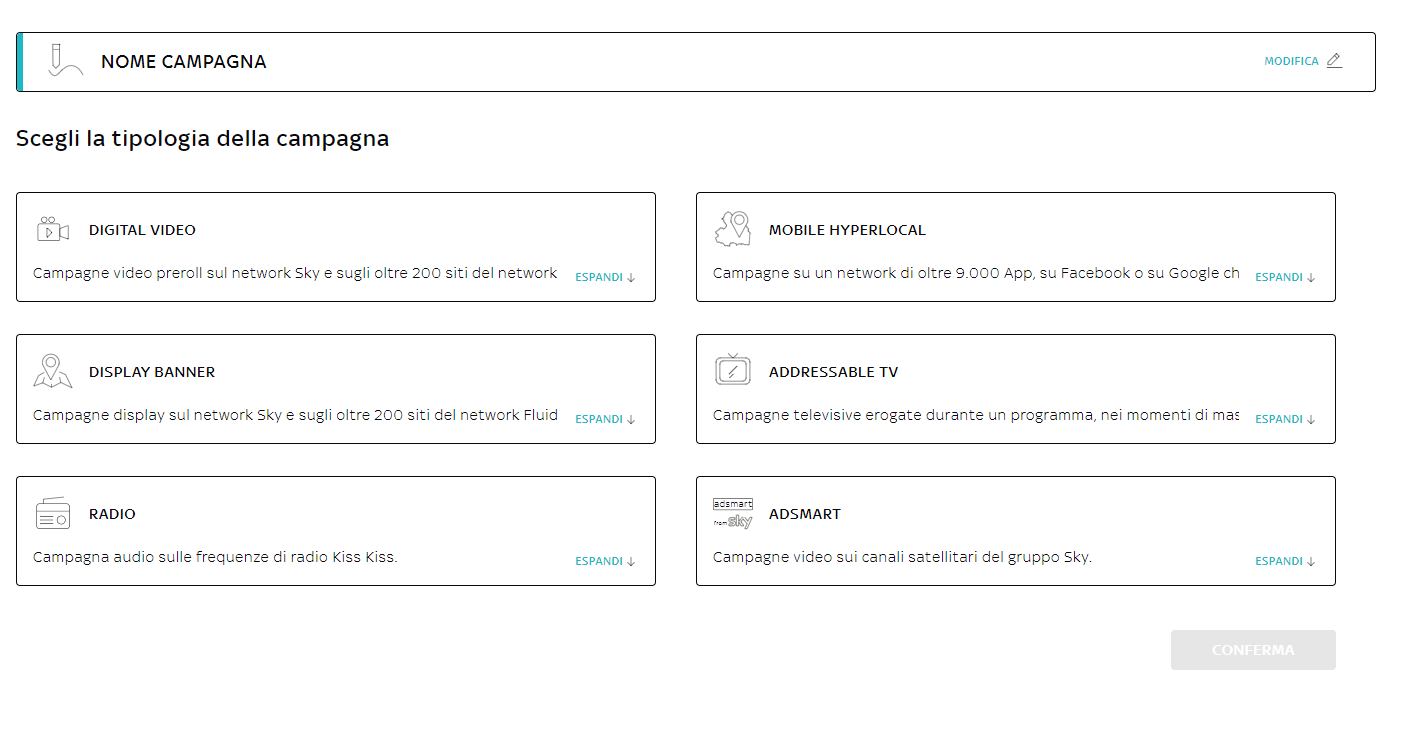This screenshot has height=733, width=1405.
Task: Select the ADSMART title
Action: tap(805, 514)
